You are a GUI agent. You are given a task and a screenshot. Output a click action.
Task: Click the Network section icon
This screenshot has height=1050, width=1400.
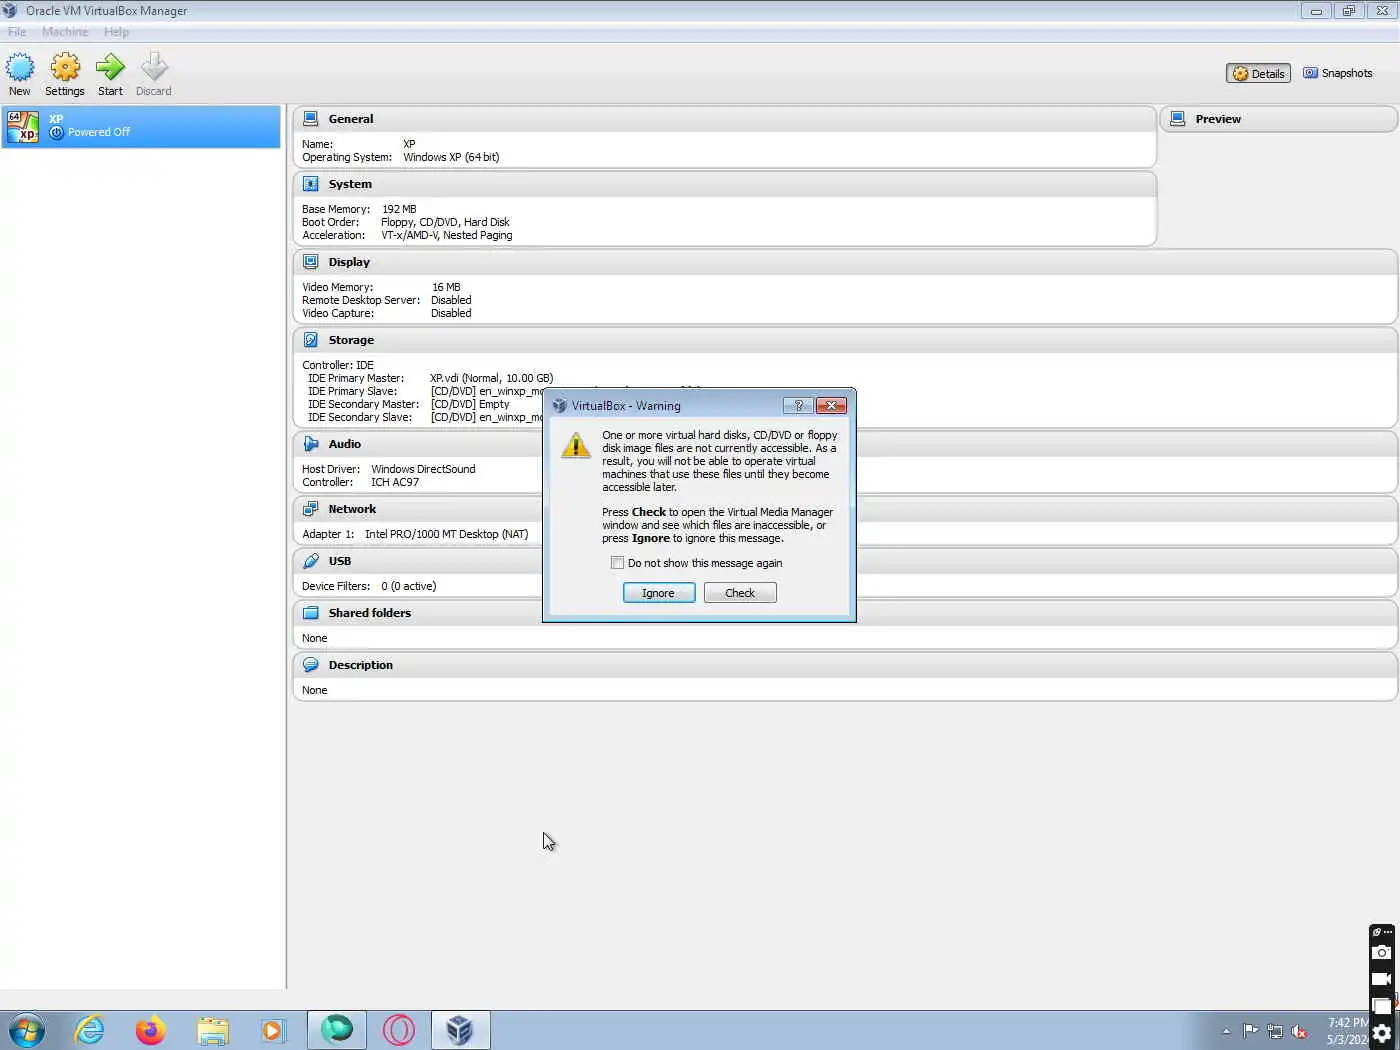(311, 509)
